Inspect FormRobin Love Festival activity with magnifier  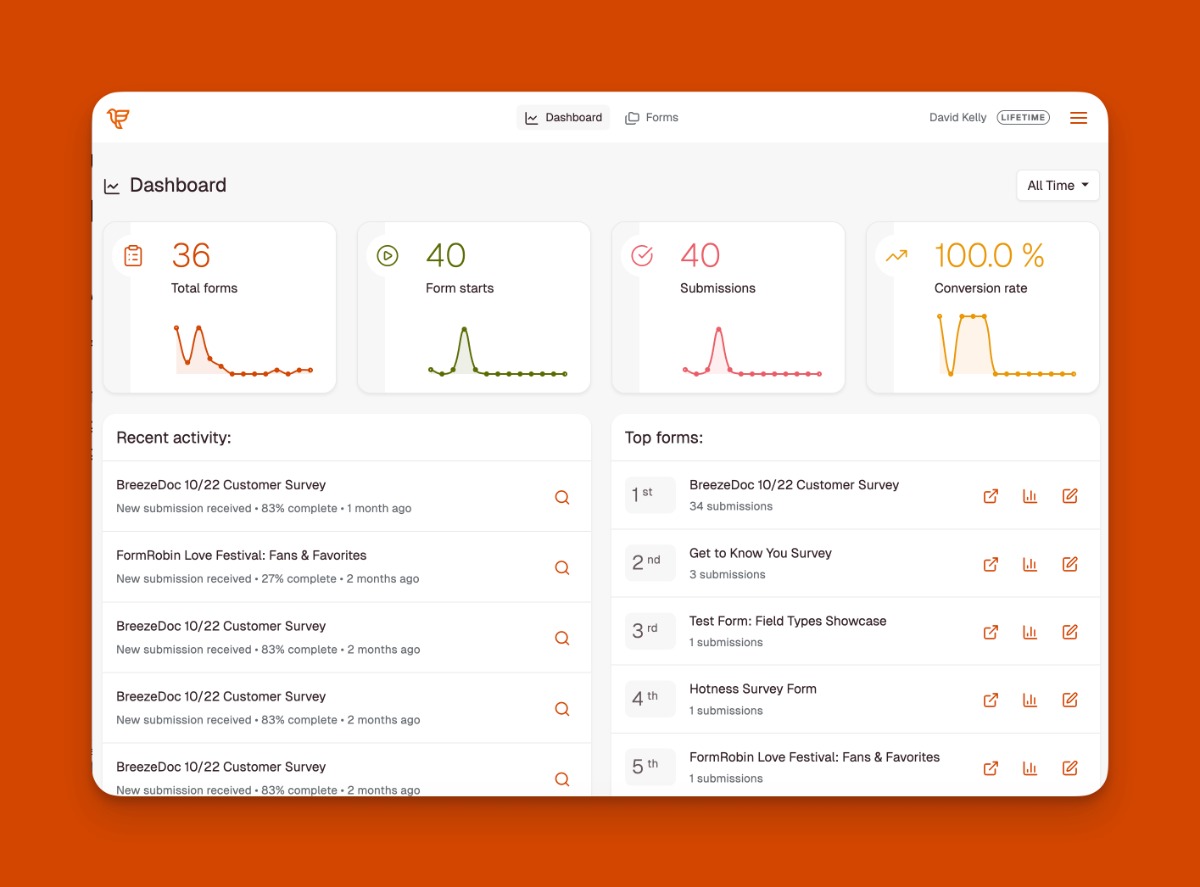click(x=562, y=568)
